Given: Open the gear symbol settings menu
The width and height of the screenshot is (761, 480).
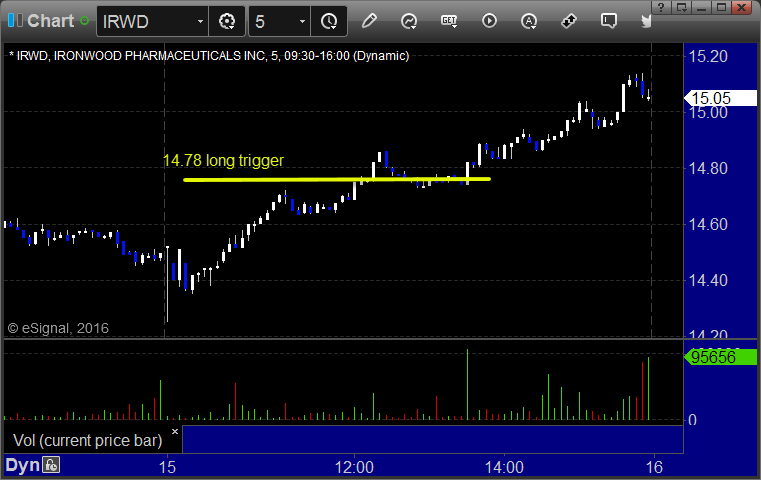Looking at the screenshot, I should (227, 21).
